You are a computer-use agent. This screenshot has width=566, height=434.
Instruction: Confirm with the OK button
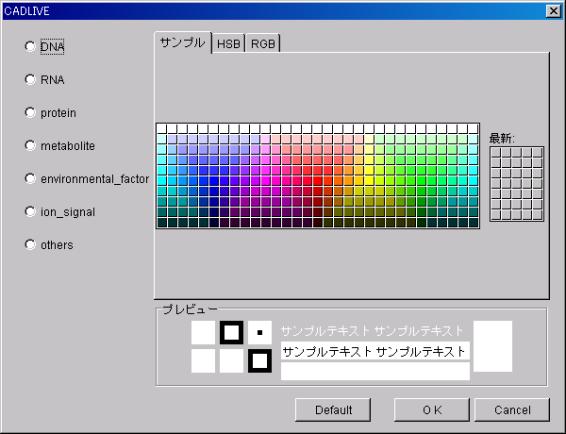coord(432,410)
